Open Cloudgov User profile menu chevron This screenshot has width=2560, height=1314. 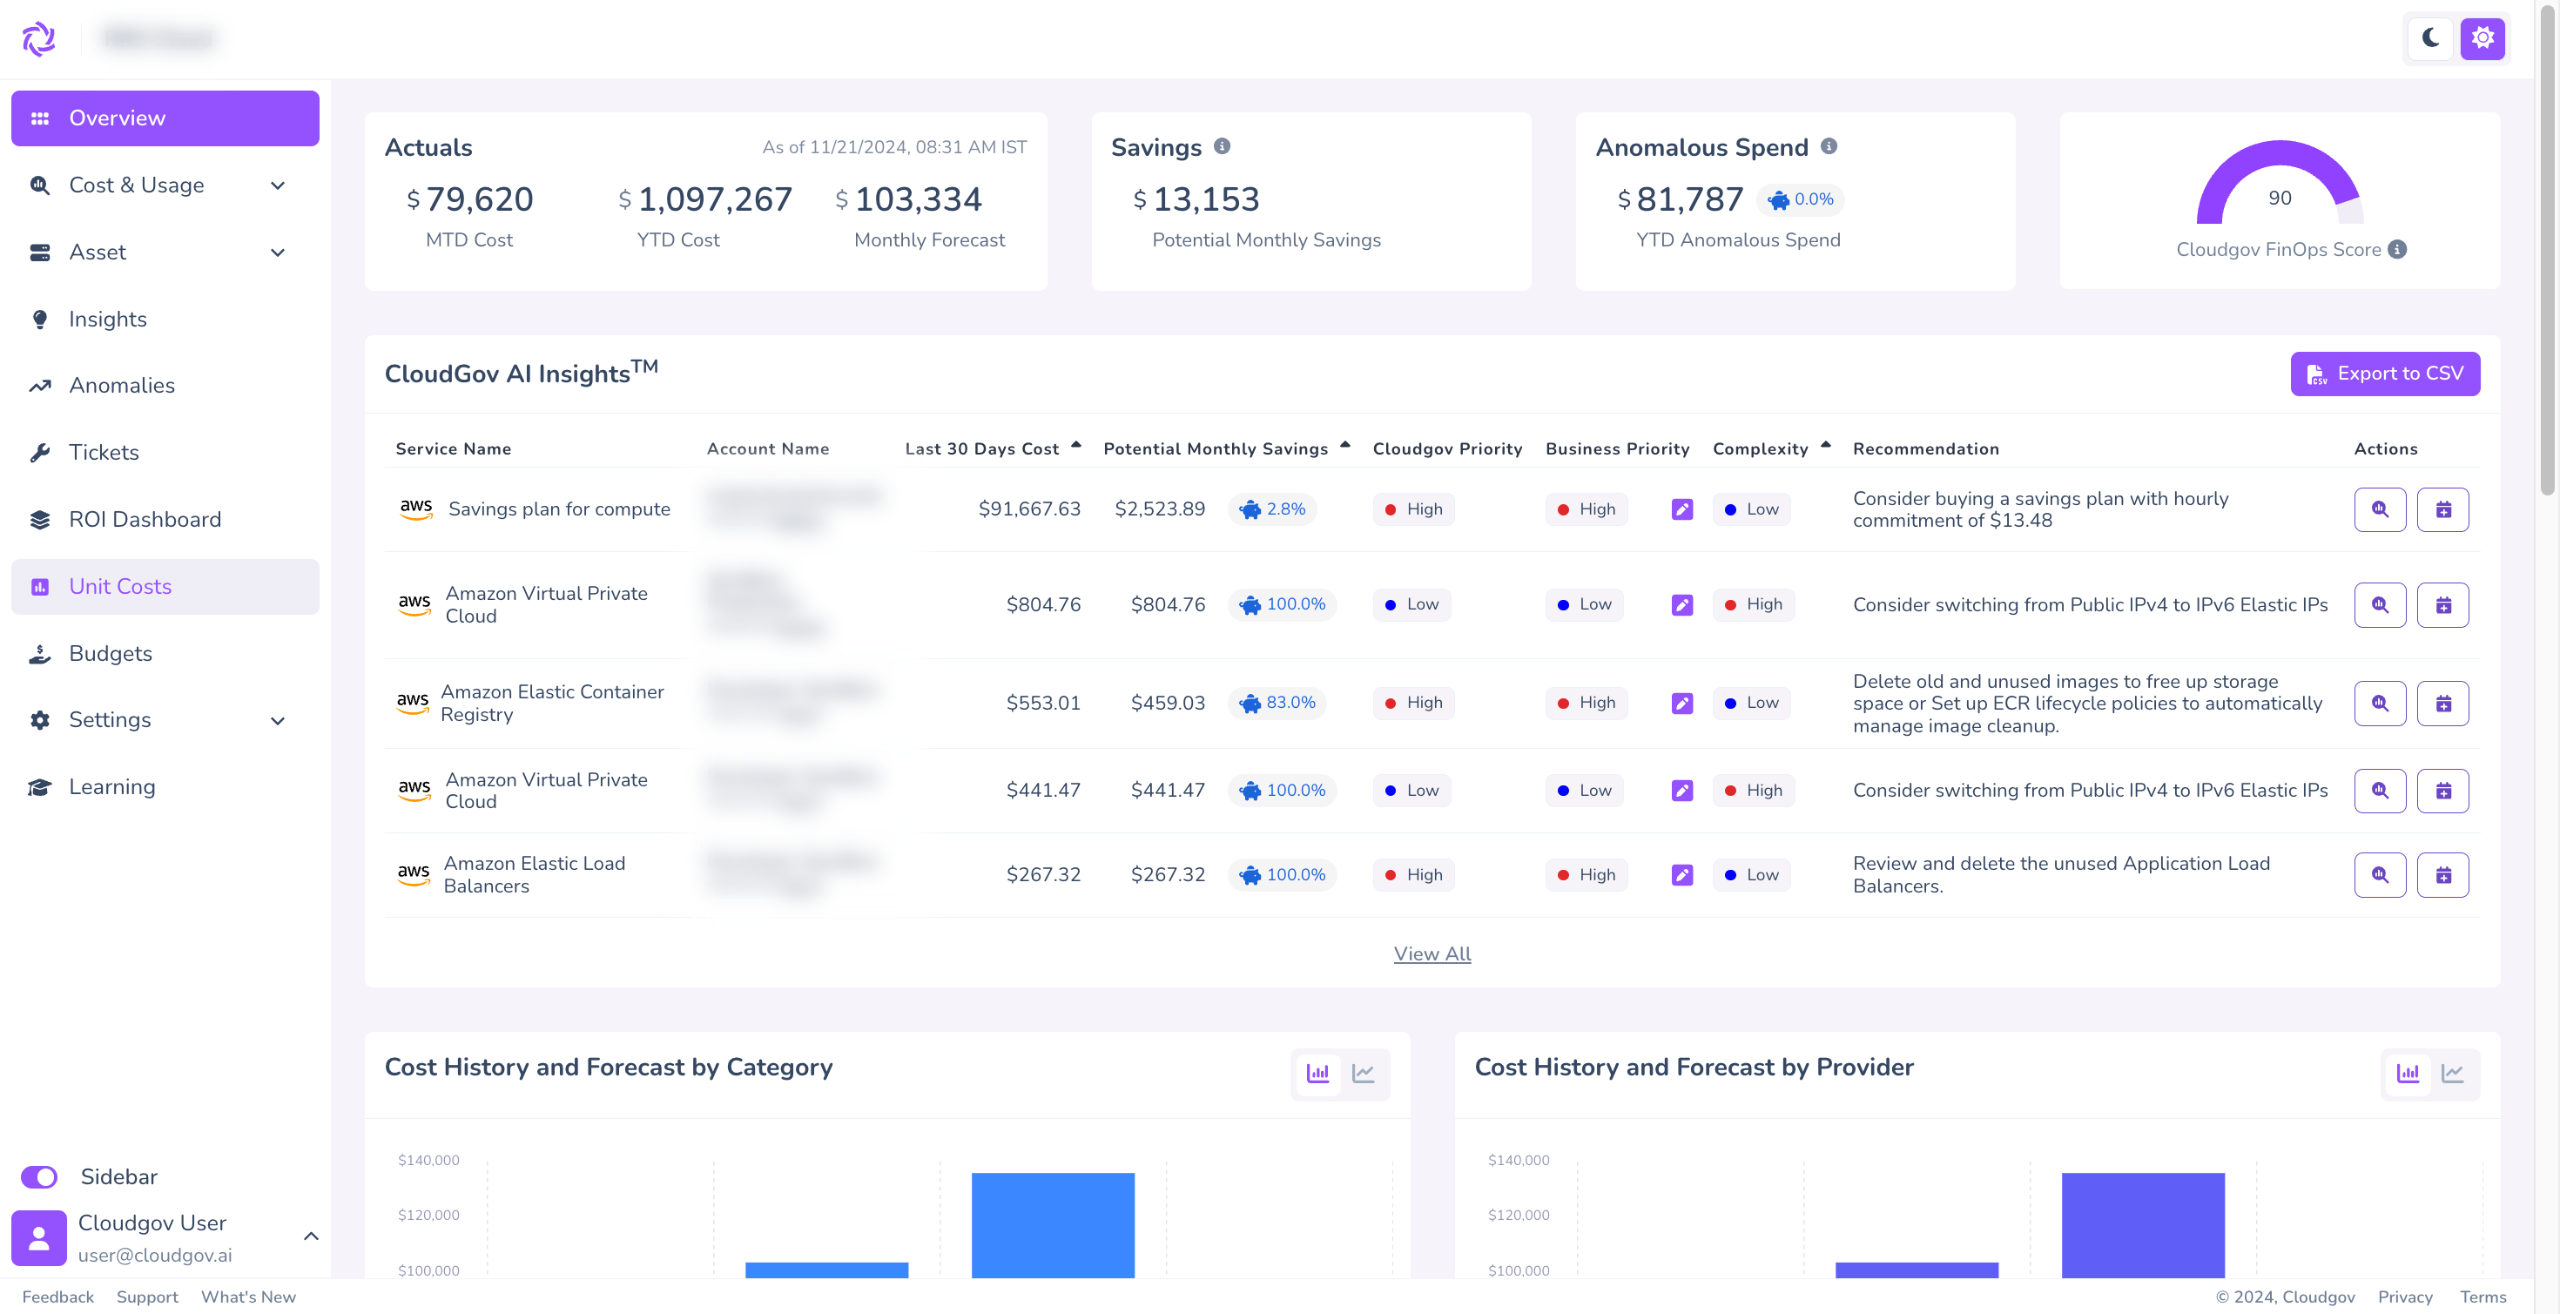tap(311, 1237)
